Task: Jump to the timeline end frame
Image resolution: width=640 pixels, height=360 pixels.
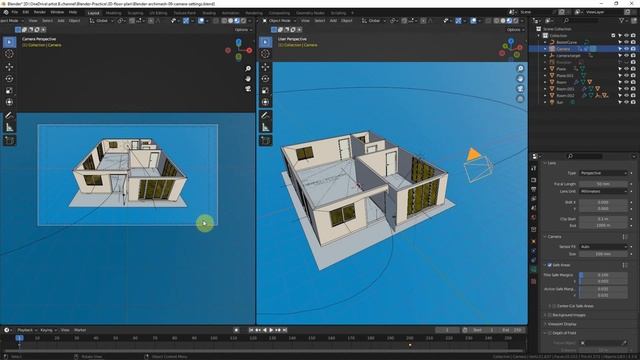Action: pyautogui.click(x=285, y=330)
